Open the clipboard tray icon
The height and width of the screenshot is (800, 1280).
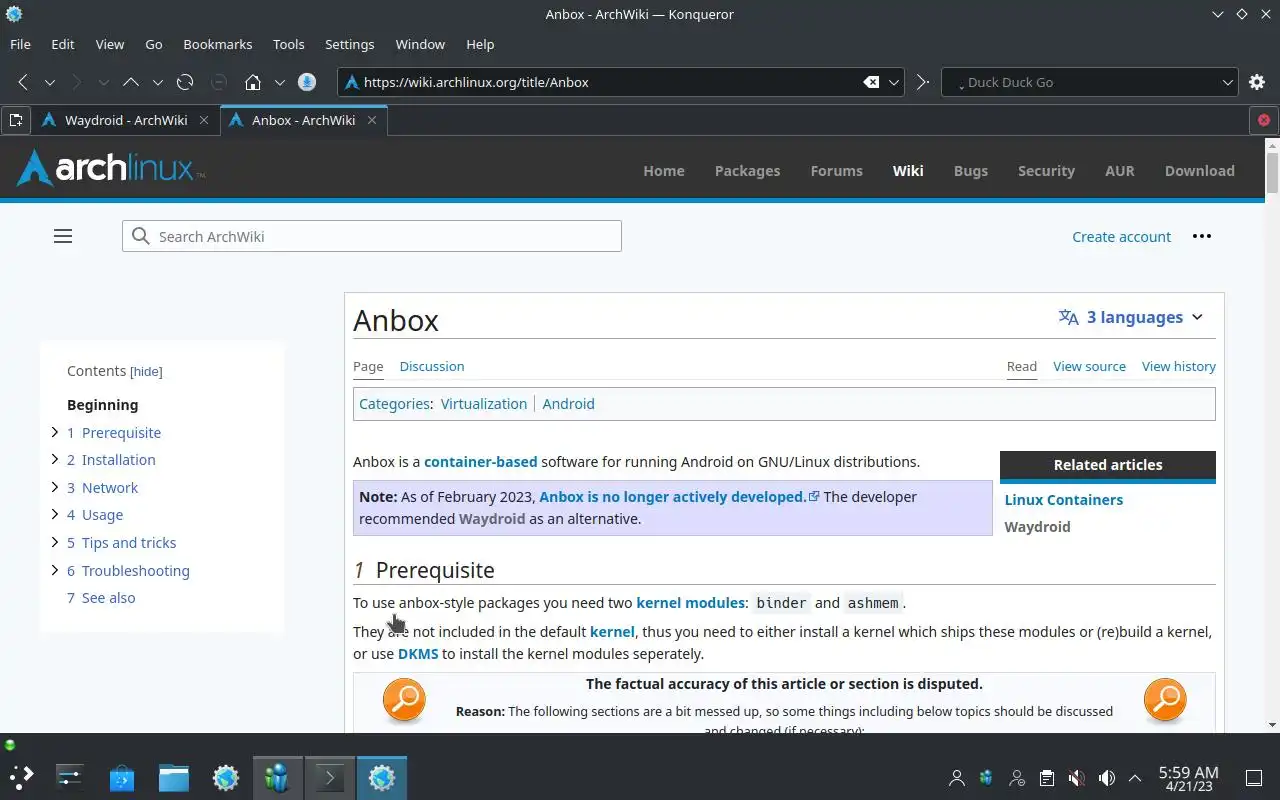coord(1047,778)
